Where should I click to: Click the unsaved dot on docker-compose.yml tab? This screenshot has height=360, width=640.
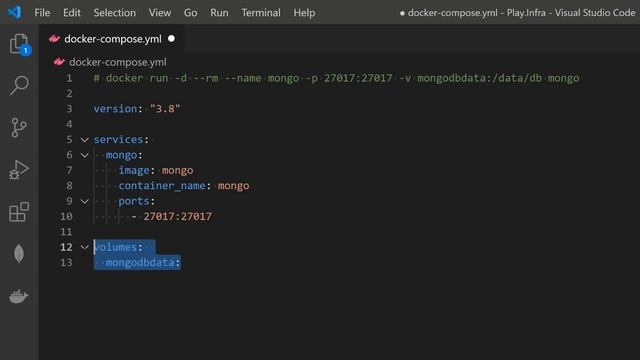coord(171,38)
